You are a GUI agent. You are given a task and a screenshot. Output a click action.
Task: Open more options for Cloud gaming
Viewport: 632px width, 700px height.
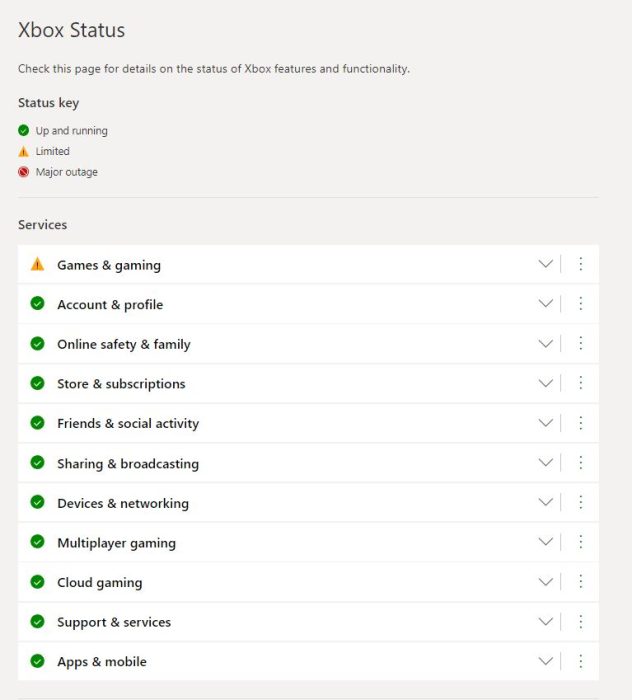[x=581, y=582]
